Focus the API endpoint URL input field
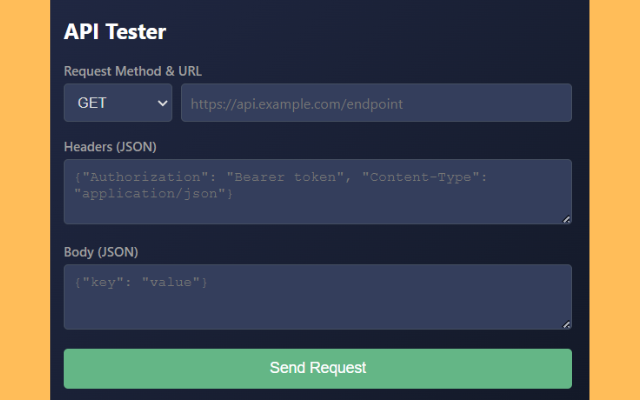Viewport: 640px width, 400px height. click(x=375, y=103)
